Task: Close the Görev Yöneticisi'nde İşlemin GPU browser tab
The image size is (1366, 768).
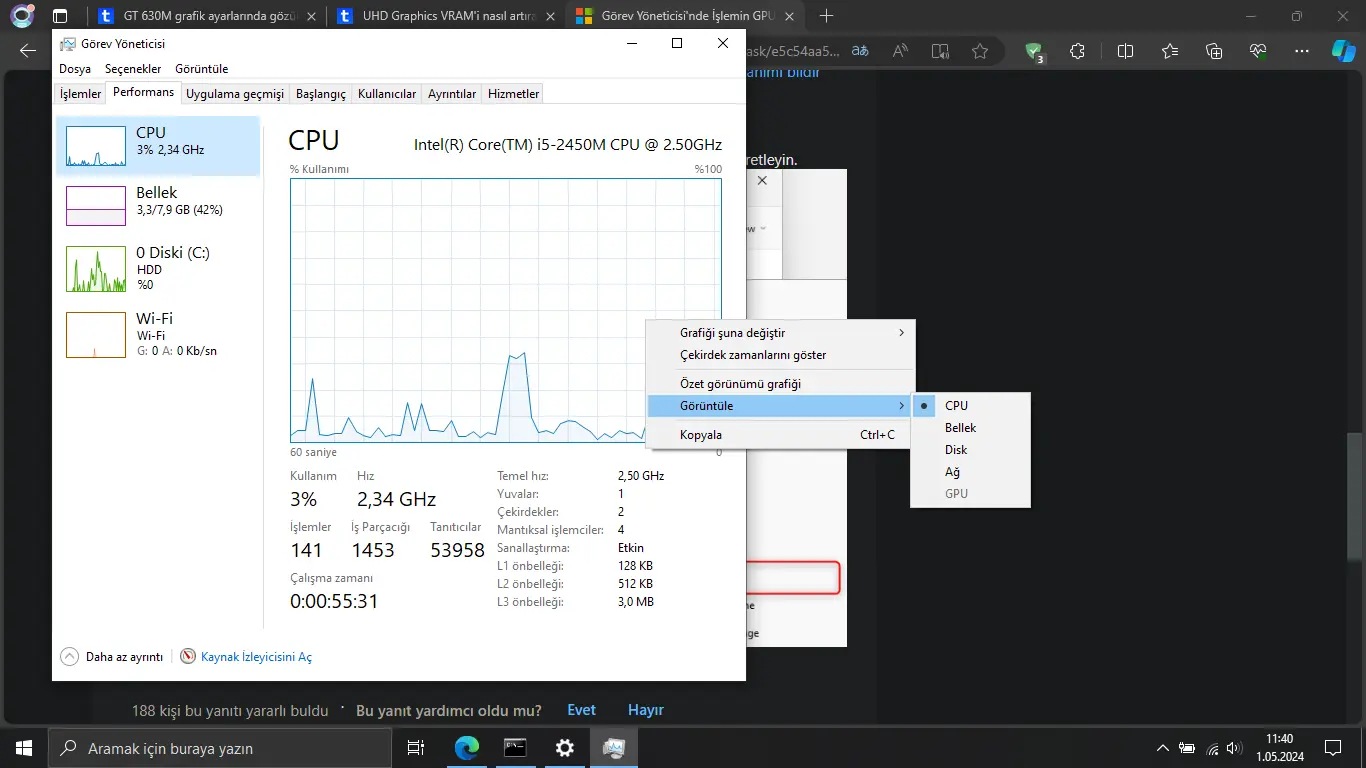Action: pyautogui.click(x=790, y=16)
